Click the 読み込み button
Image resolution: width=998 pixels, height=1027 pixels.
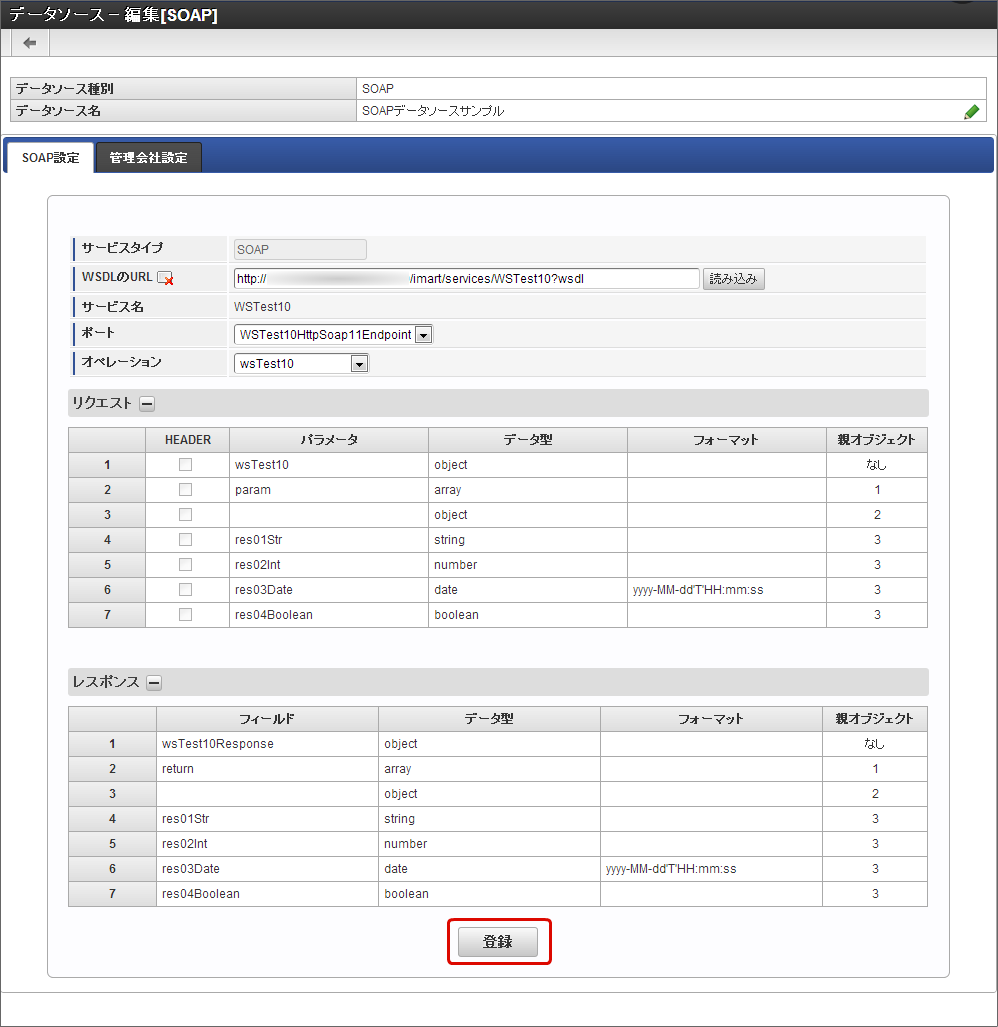click(734, 279)
